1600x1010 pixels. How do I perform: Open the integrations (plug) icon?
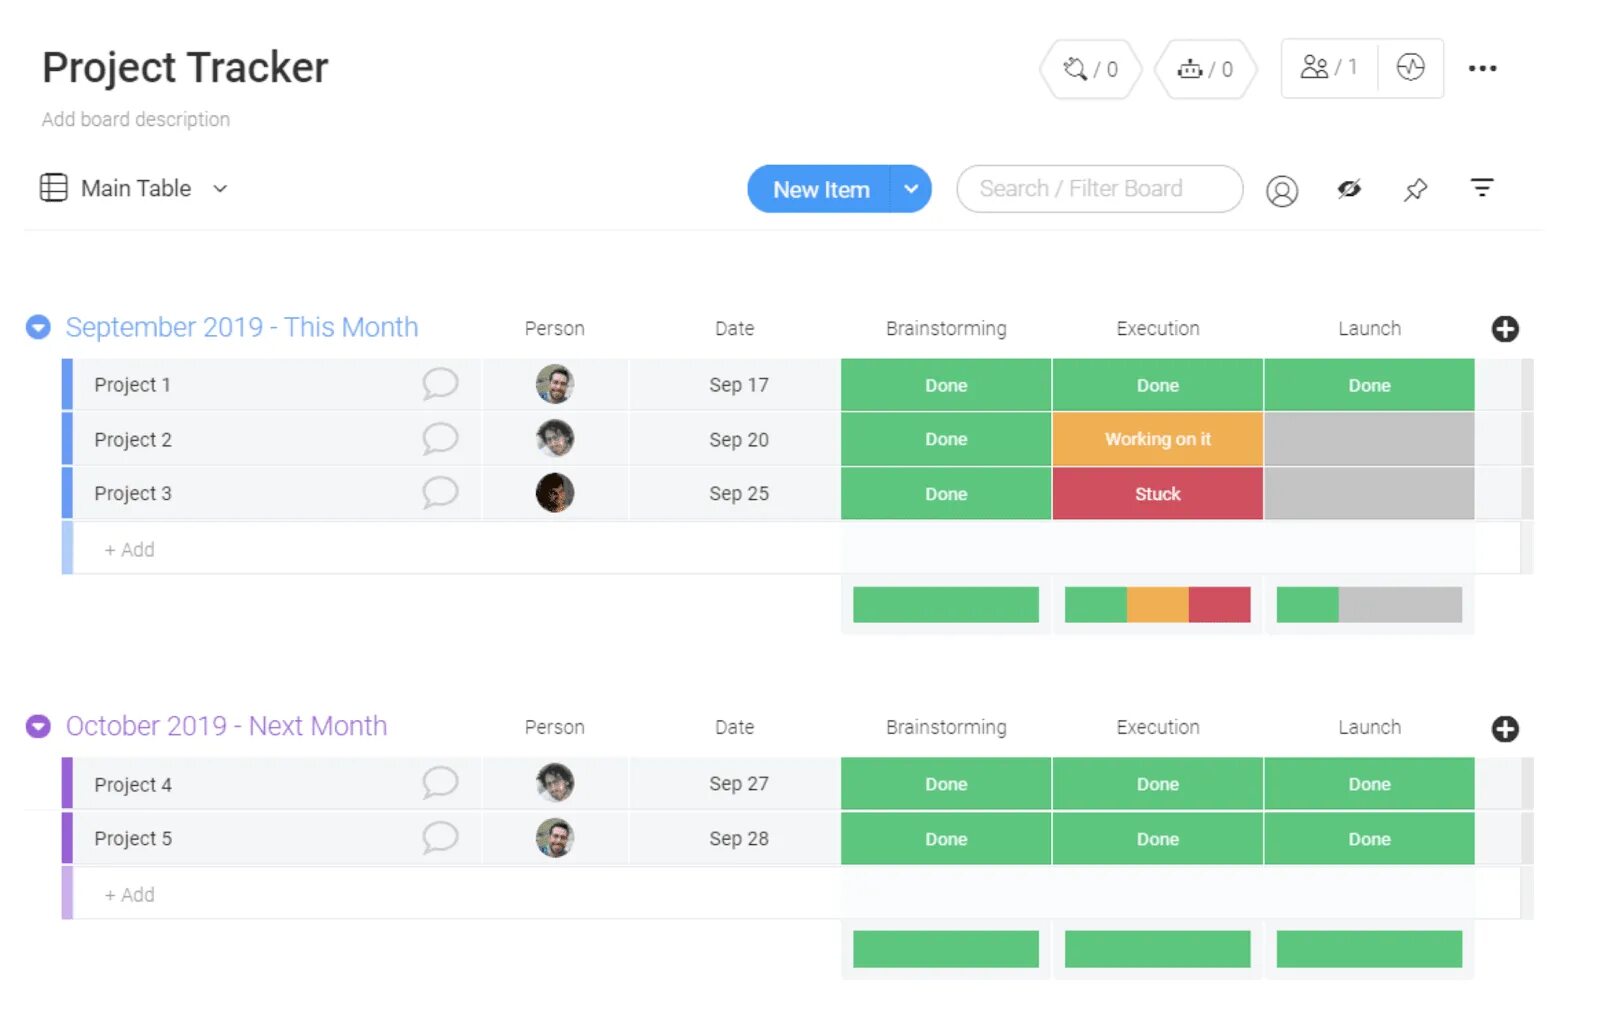point(1088,68)
